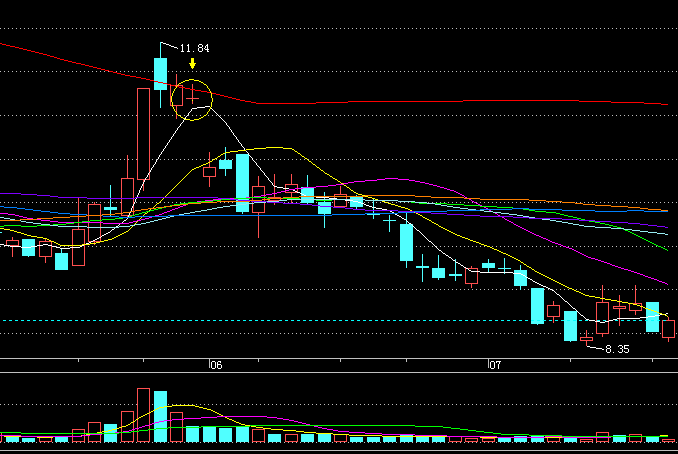Click the yellow down arrow marker
Viewport: 678px width, 454px height.
point(192,64)
